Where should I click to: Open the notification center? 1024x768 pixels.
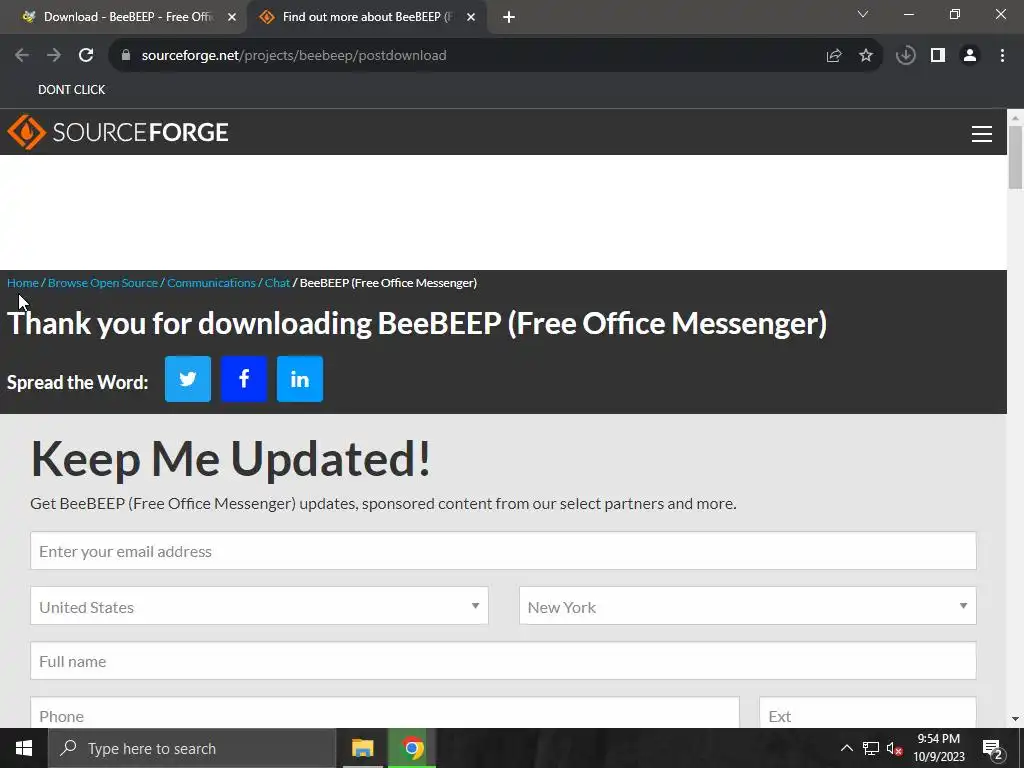click(993, 749)
